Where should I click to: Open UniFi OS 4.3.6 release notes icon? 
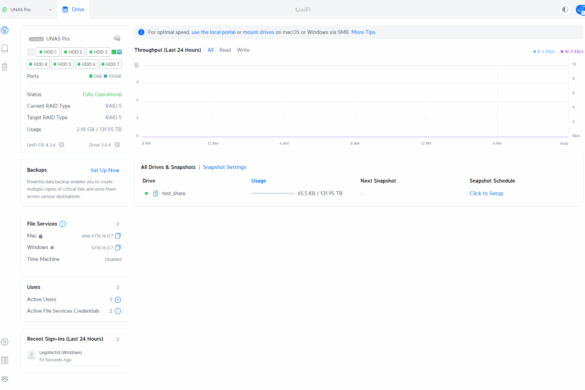(62, 145)
